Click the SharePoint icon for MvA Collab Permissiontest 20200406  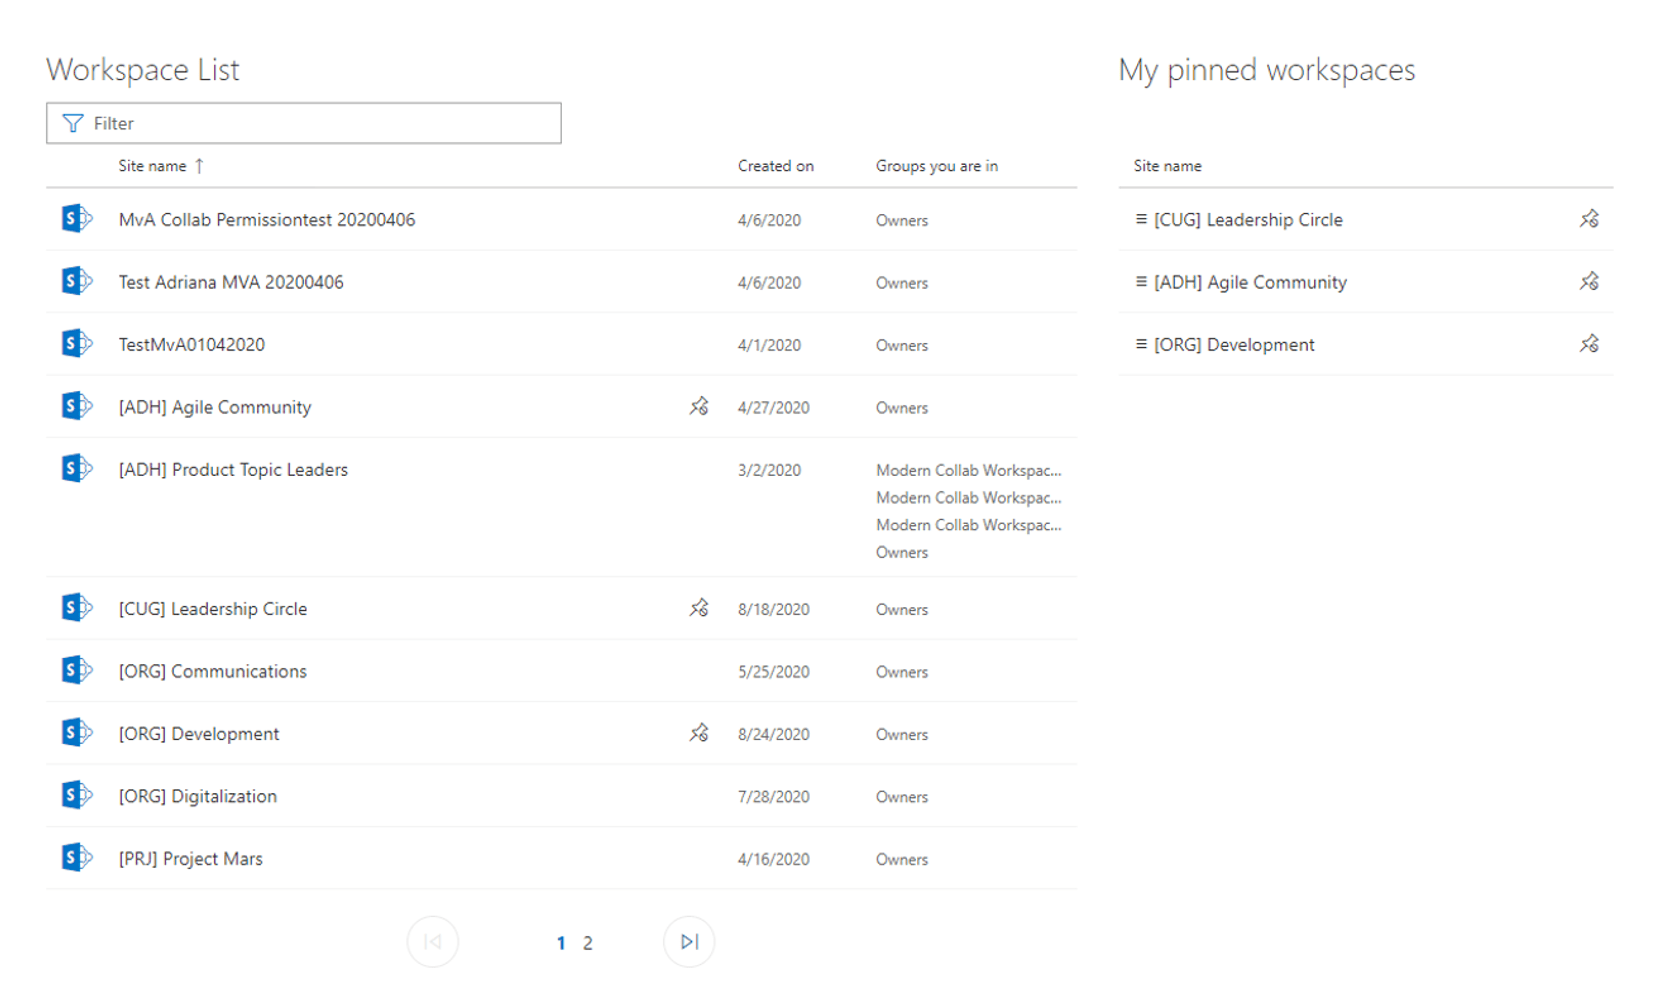(x=77, y=218)
